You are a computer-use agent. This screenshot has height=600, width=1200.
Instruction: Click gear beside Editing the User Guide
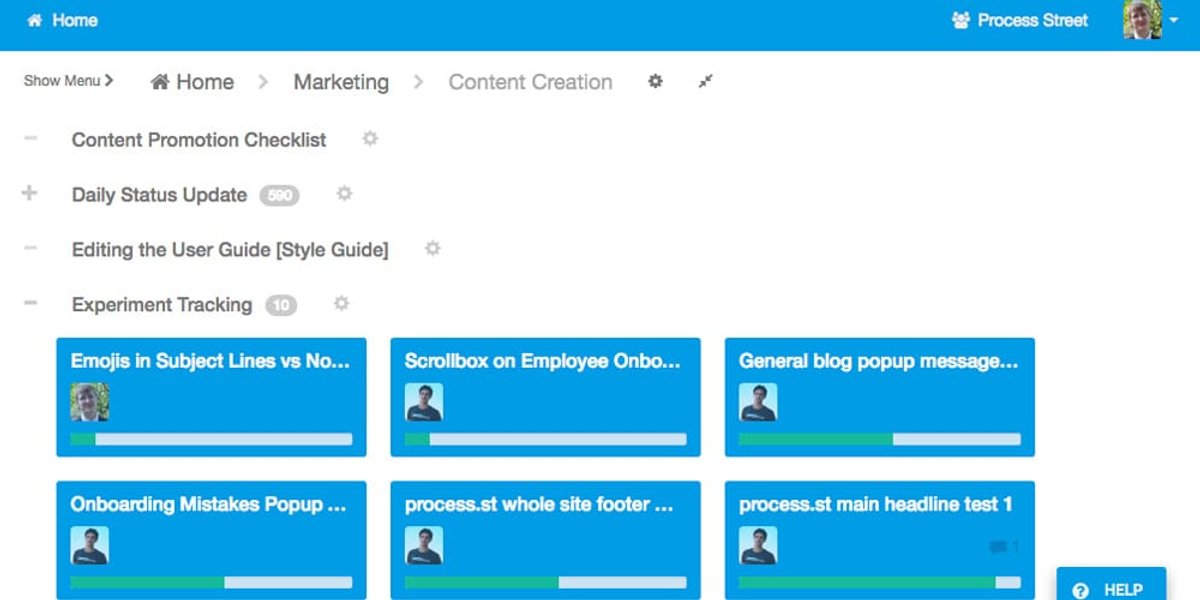tap(433, 249)
